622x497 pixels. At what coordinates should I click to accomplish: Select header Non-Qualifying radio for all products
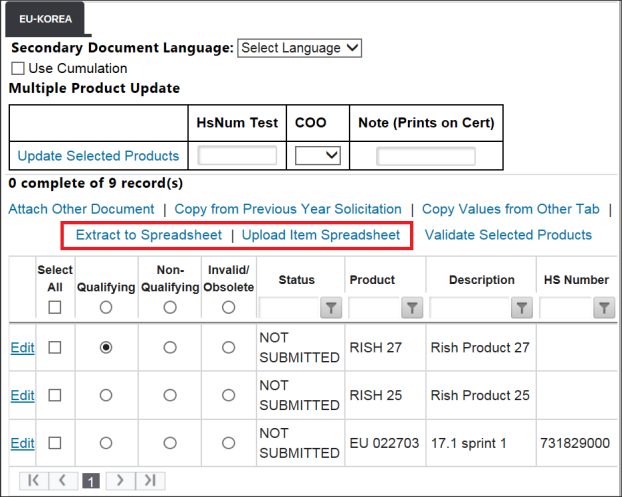(x=170, y=307)
